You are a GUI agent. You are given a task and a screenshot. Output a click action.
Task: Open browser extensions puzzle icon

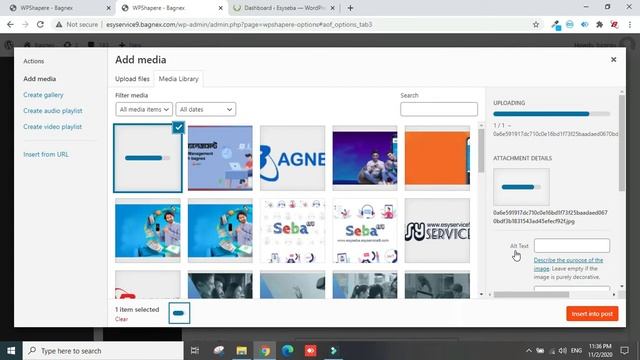point(599,24)
